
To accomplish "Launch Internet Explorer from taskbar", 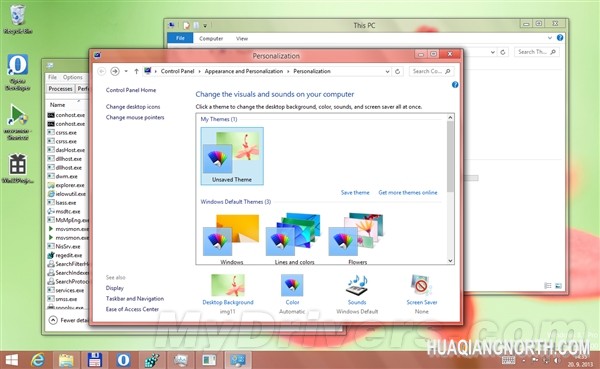I will pos(38,360).
